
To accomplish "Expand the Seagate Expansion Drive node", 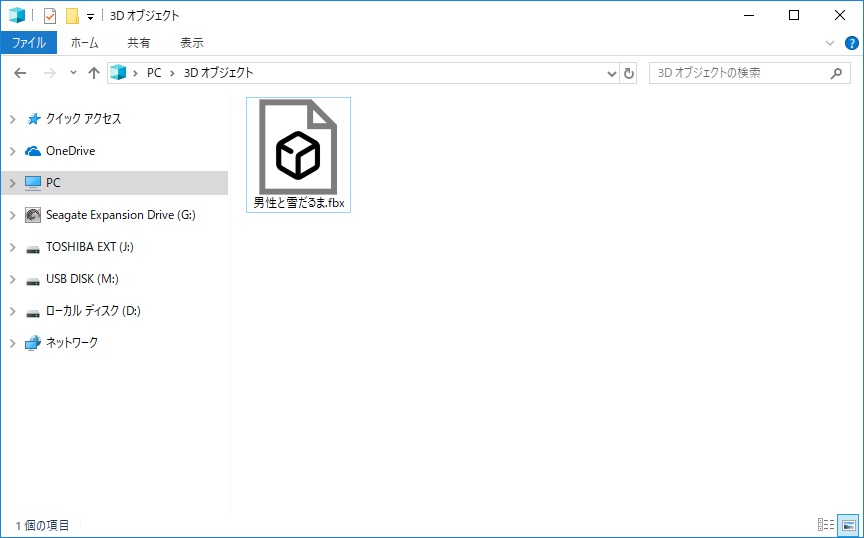I will (13, 215).
